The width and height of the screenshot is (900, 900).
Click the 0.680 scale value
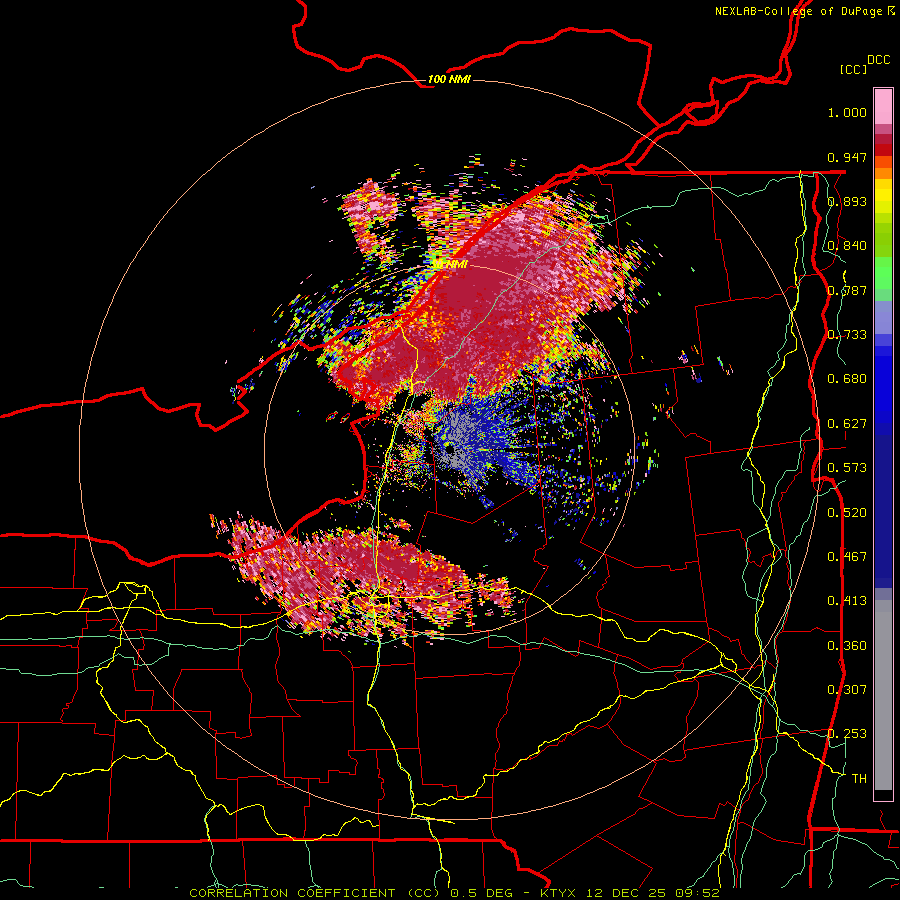(x=847, y=379)
